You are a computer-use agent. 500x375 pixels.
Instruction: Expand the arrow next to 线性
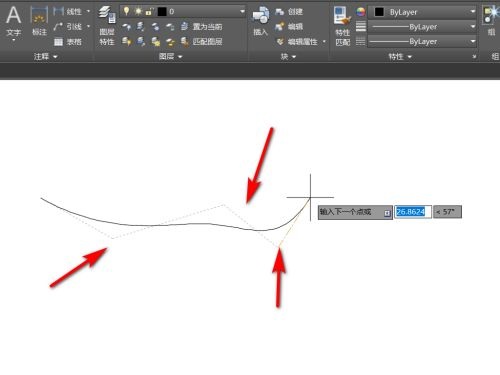click(88, 12)
